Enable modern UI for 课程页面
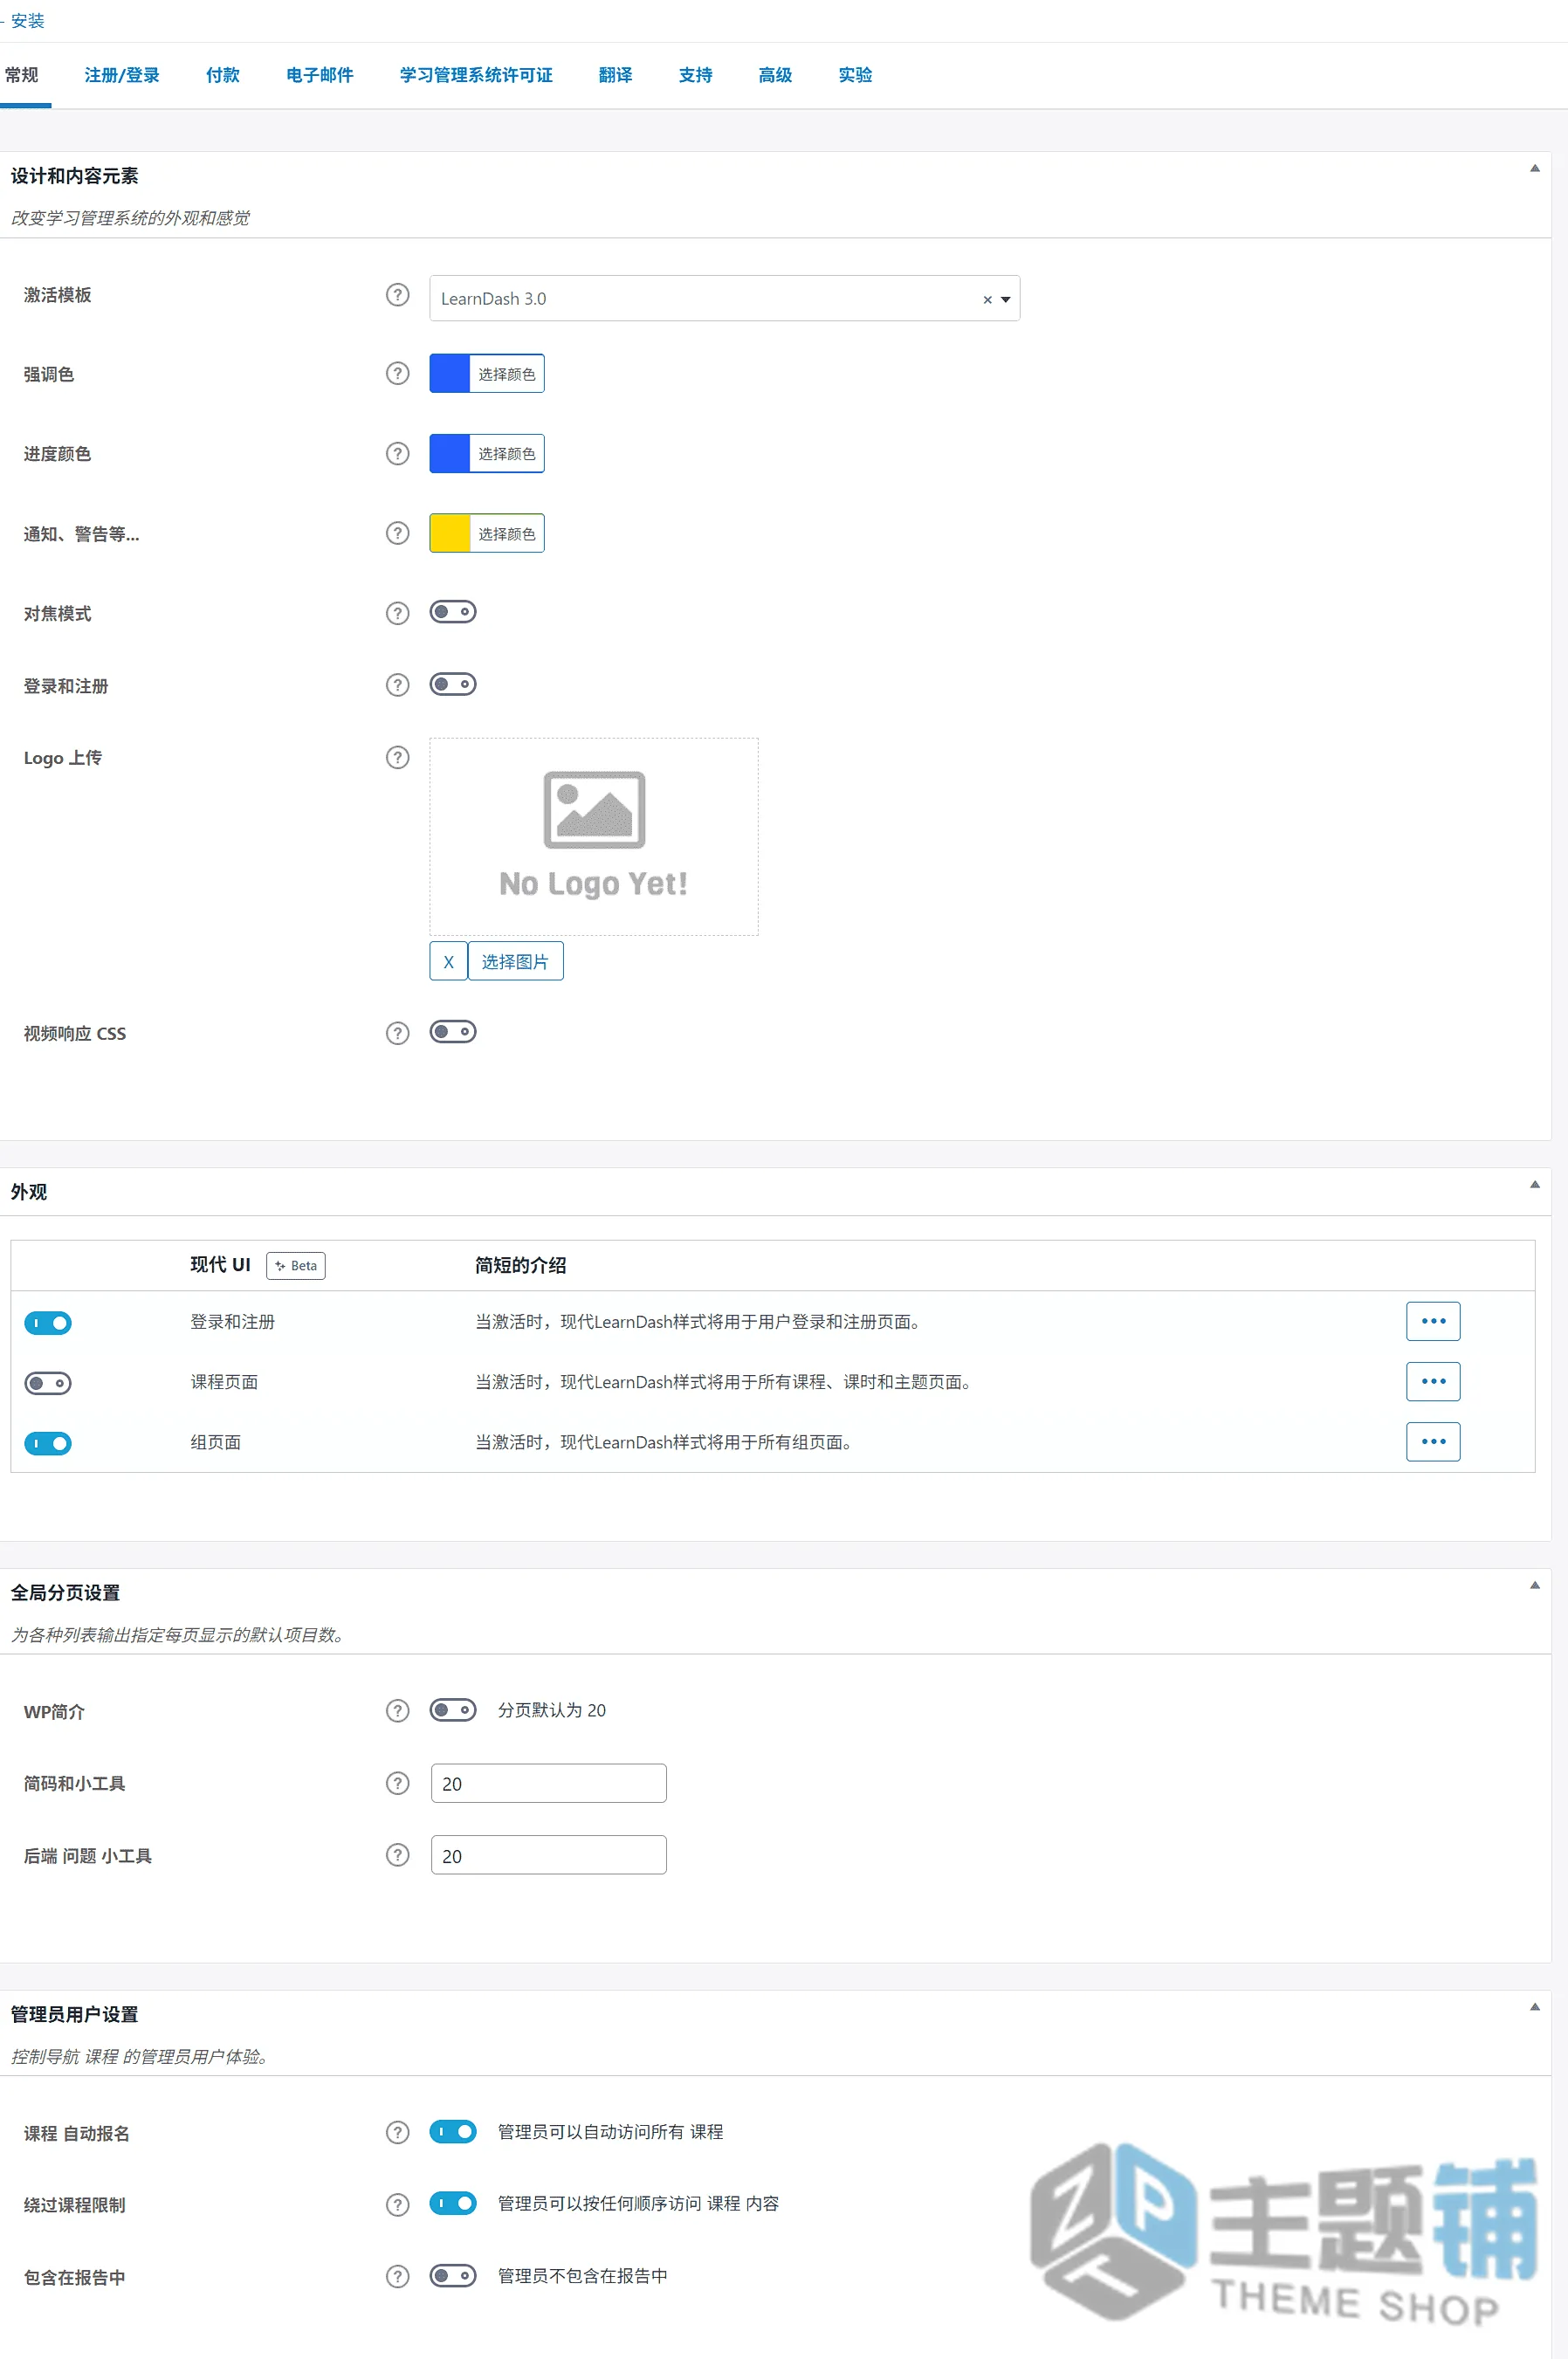 tap(48, 1383)
